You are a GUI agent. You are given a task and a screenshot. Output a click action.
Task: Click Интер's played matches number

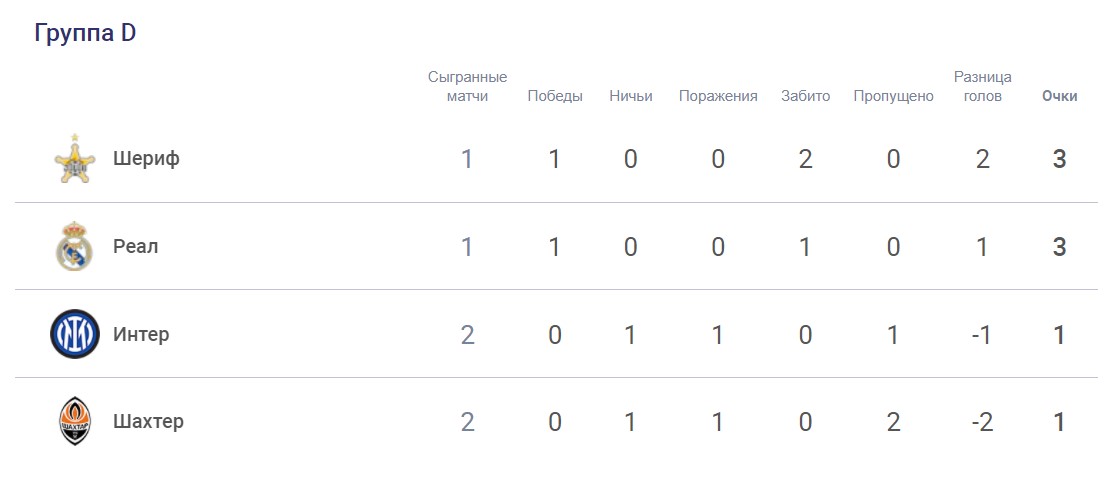[467, 334]
